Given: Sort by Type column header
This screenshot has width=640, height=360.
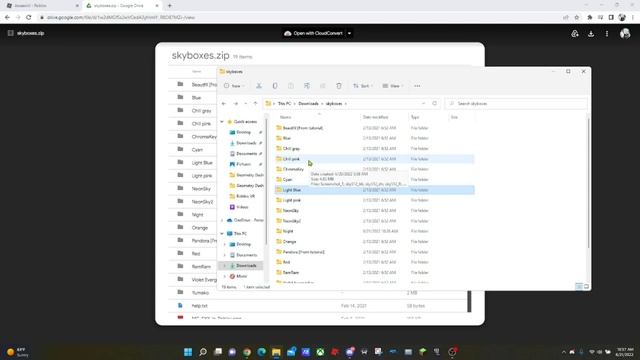Looking at the screenshot, I should 415,117.
